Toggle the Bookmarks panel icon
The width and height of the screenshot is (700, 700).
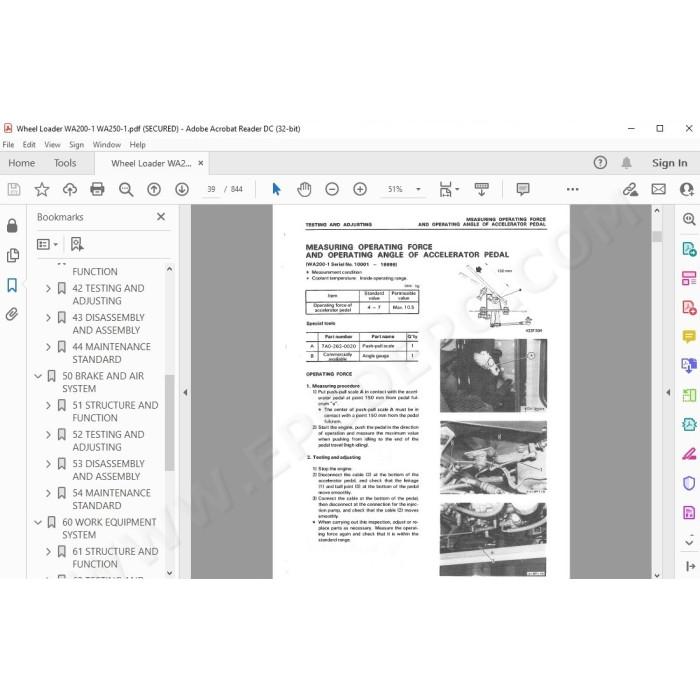(12, 285)
